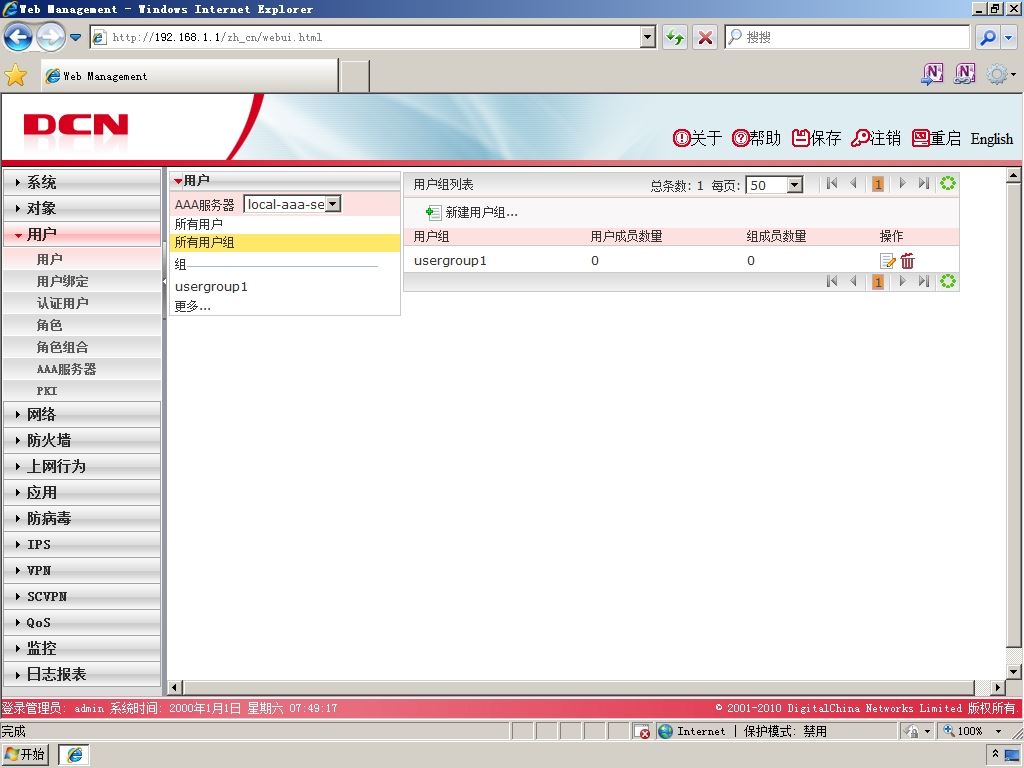Viewport: 1024px width, 768px height.
Task: Click the DCN logo
Action: coord(76,125)
